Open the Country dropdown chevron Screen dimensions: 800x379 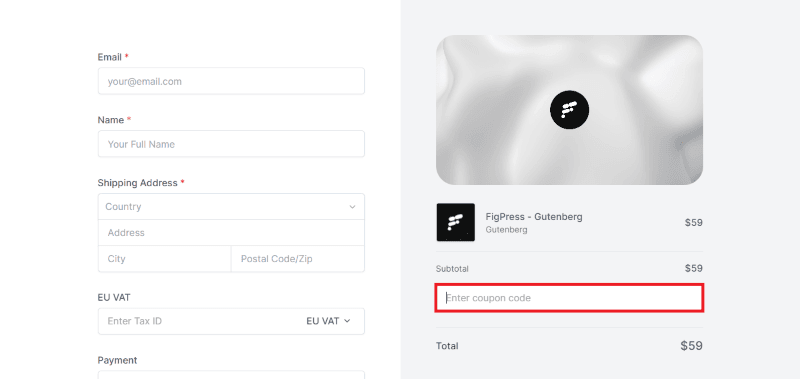click(352, 207)
